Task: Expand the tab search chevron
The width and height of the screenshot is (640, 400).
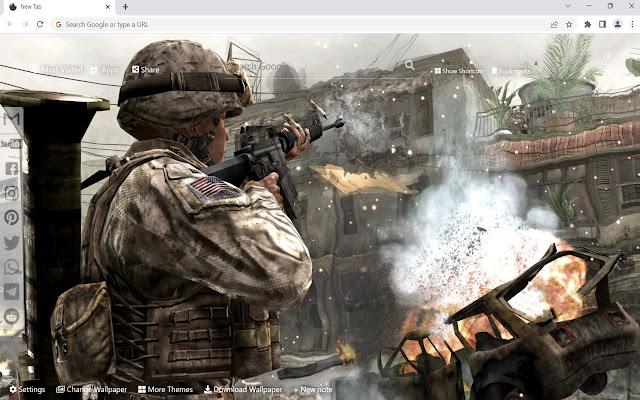Action: point(568,6)
